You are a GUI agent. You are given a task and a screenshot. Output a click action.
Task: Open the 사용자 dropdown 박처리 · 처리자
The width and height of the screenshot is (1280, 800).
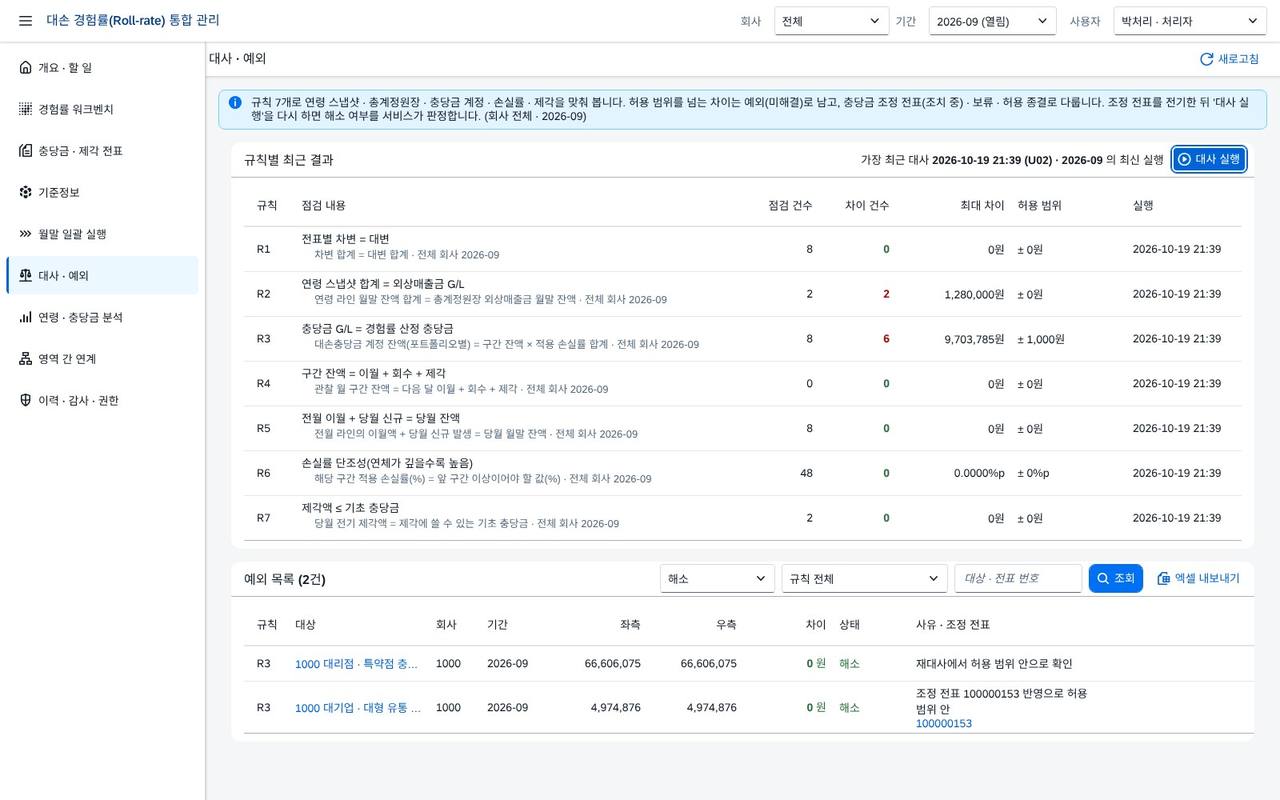tap(1190, 21)
